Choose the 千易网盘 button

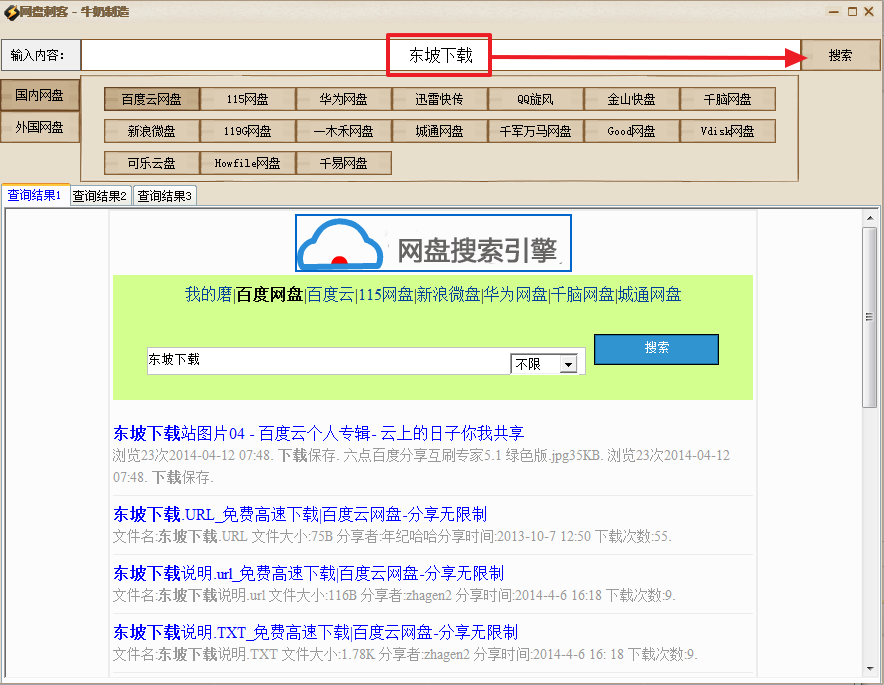(x=343, y=163)
